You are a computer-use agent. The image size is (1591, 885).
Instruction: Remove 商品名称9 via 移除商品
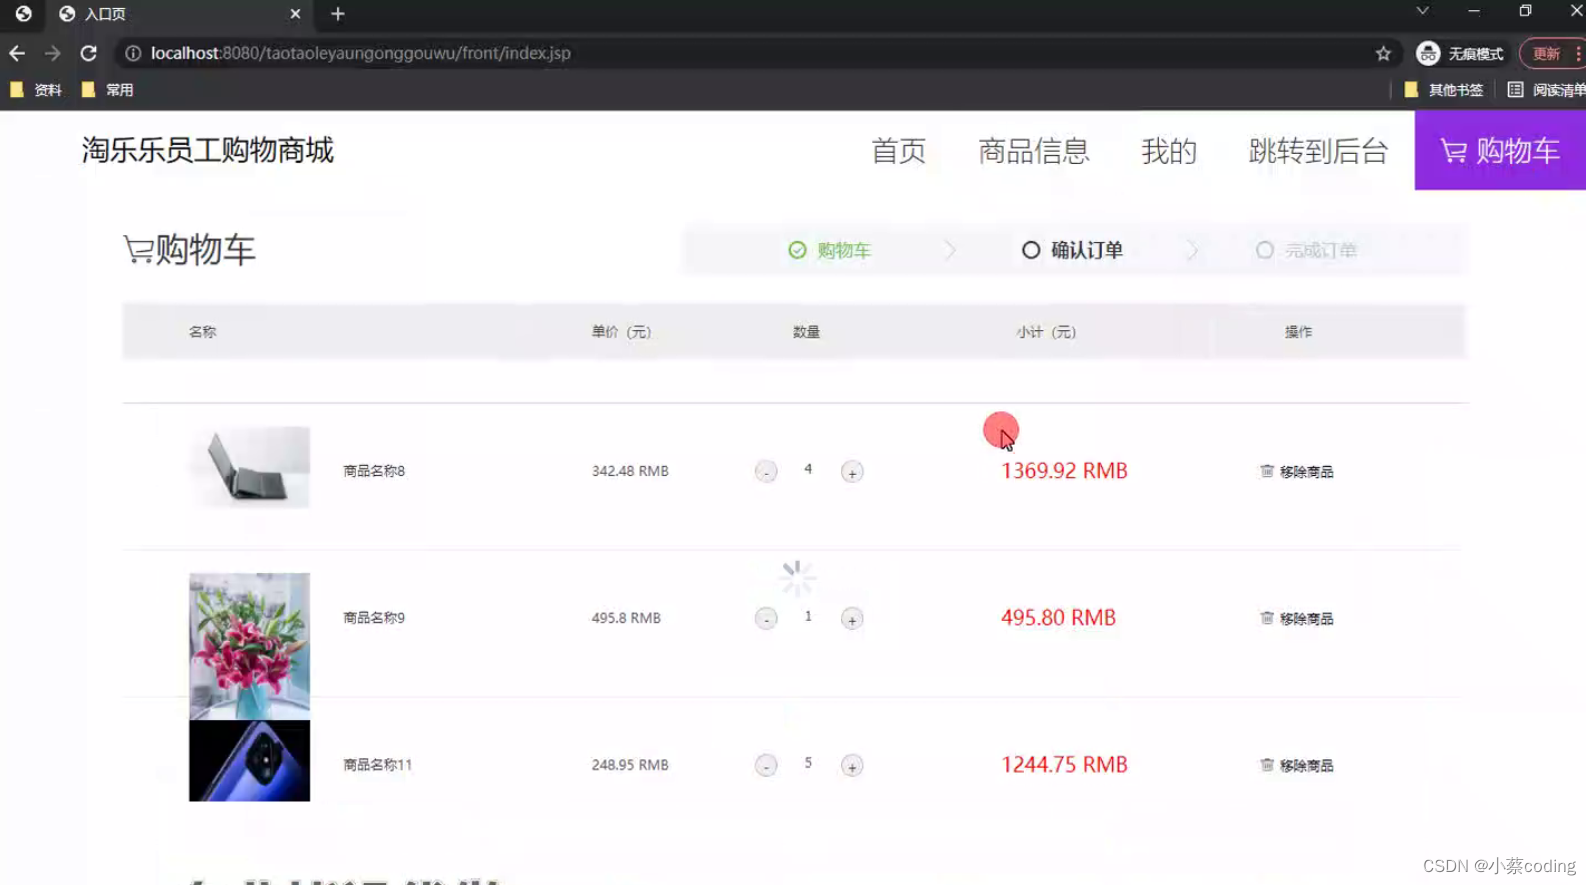[x=1297, y=618]
